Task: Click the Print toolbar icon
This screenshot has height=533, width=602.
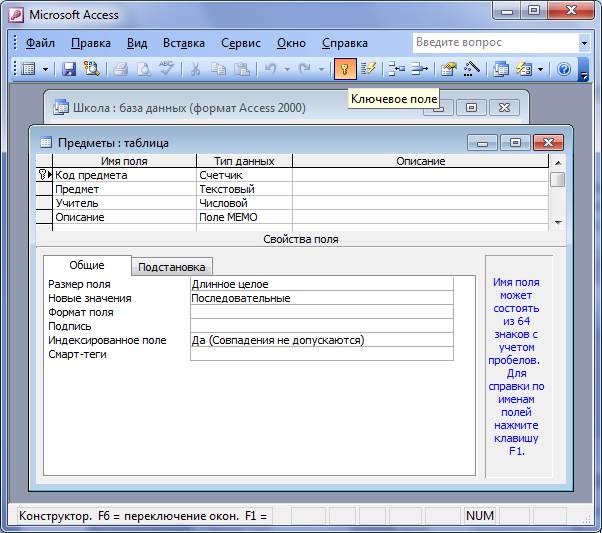Action: pos(120,69)
